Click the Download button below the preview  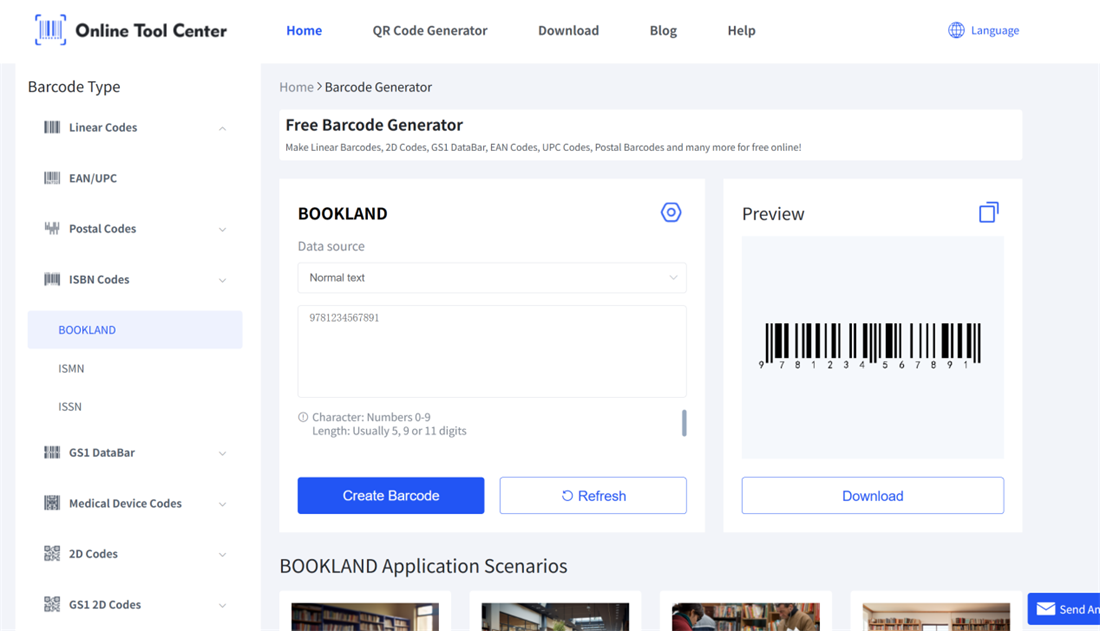pos(872,495)
